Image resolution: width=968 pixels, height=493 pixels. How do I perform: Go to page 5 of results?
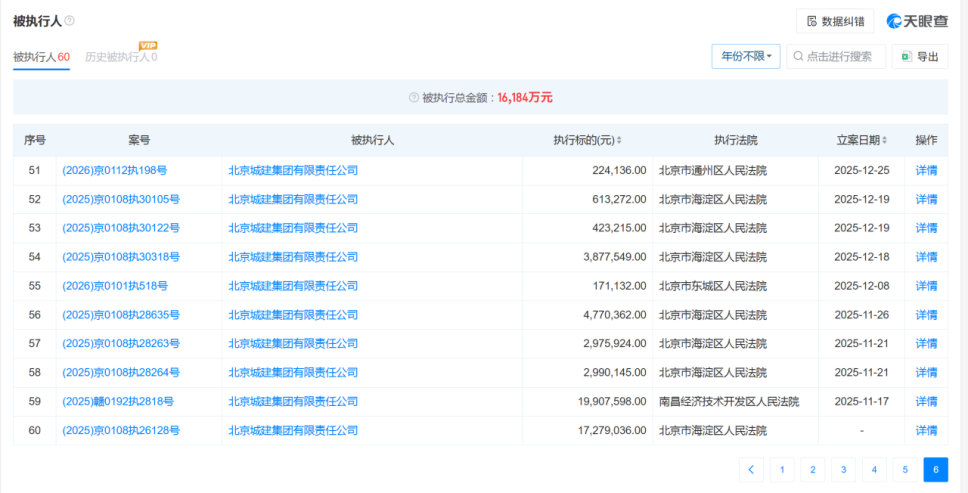pos(905,470)
